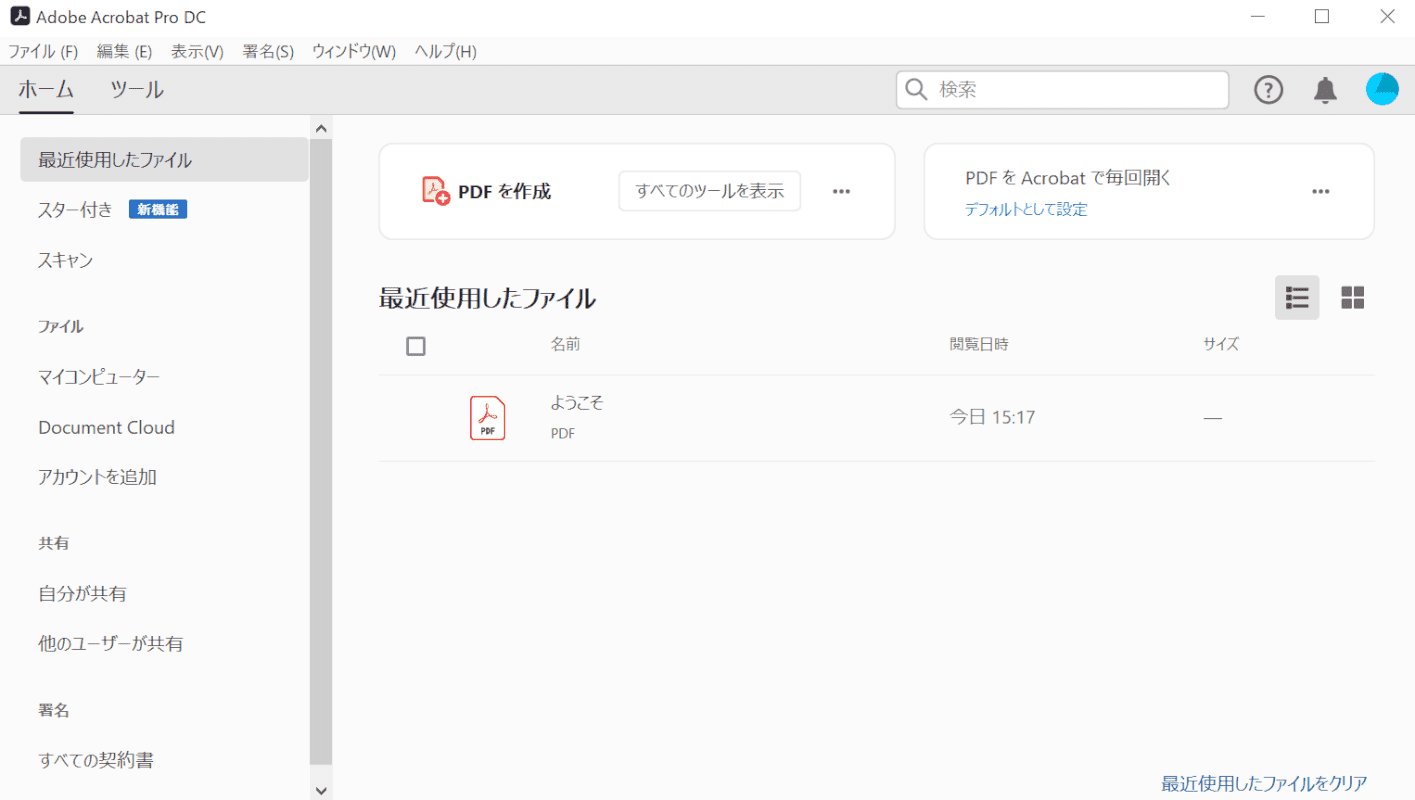Click the Adobe Acrobat title bar logo
The height and width of the screenshot is (800, 1415).
click(19, 17)
